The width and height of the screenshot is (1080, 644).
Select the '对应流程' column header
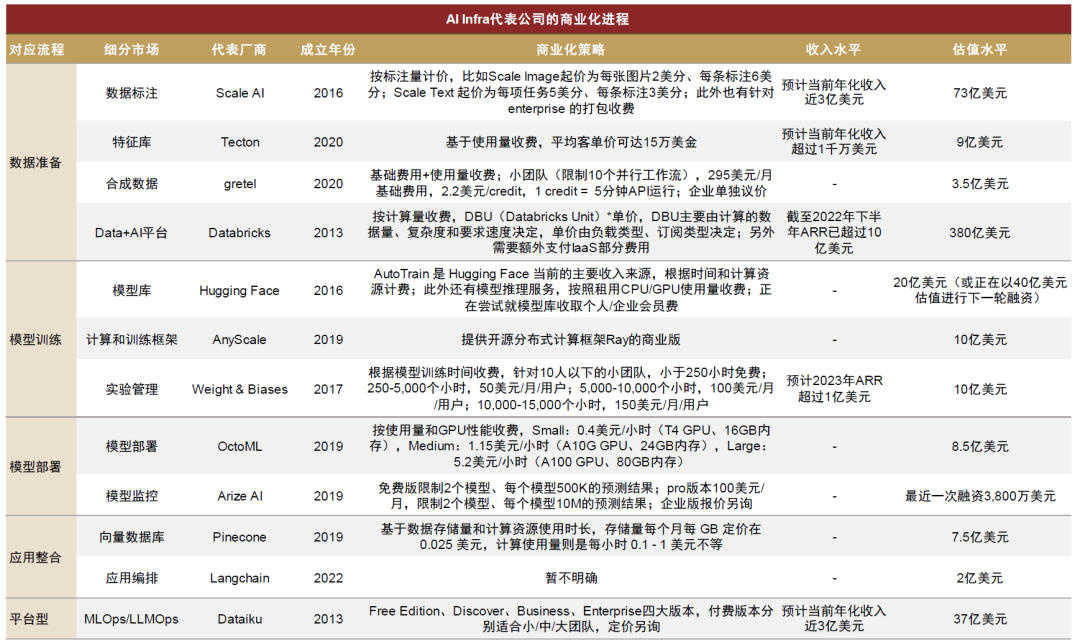[37, 50]
